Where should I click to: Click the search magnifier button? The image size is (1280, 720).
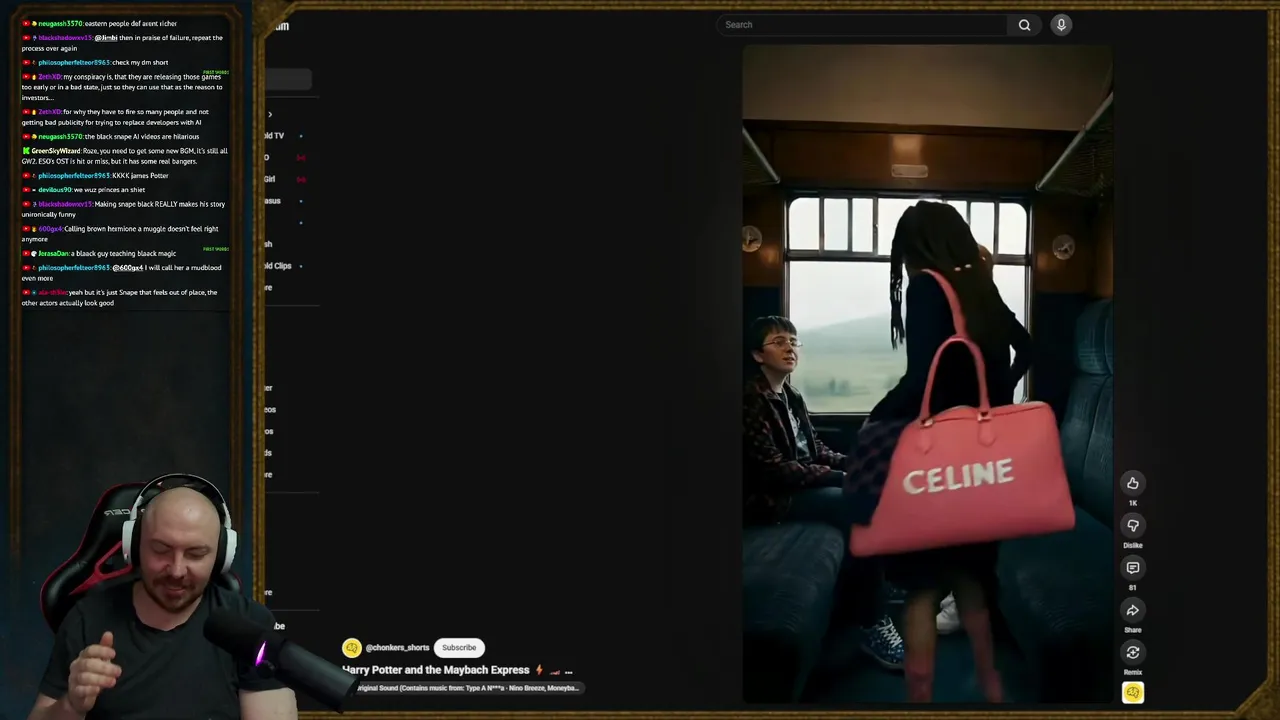pos(1024,25)
